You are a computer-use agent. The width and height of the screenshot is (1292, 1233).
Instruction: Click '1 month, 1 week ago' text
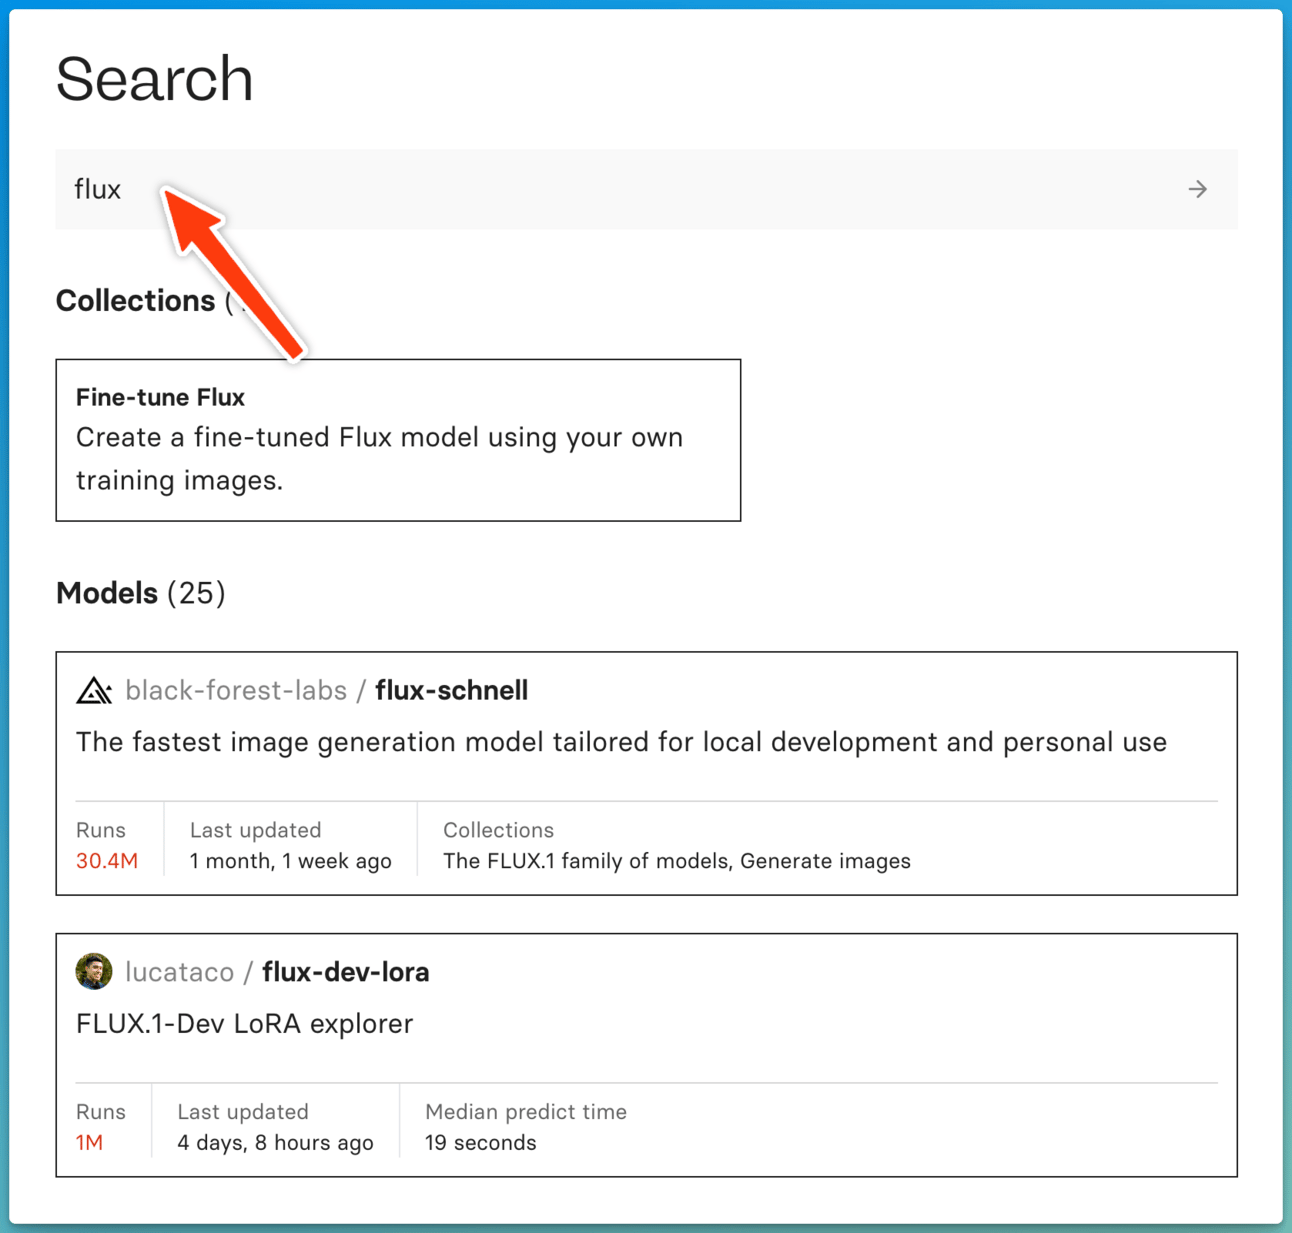(x=291, y=861)
